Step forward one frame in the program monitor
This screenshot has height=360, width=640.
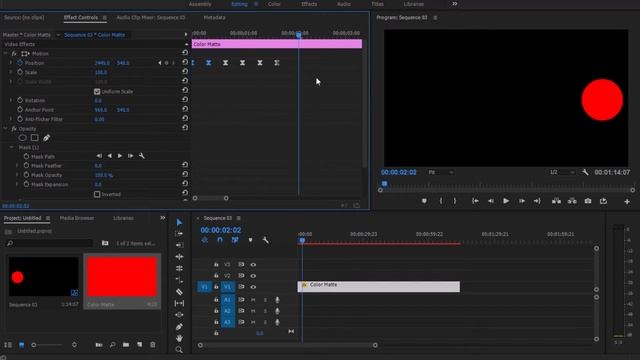coord(522,201)
